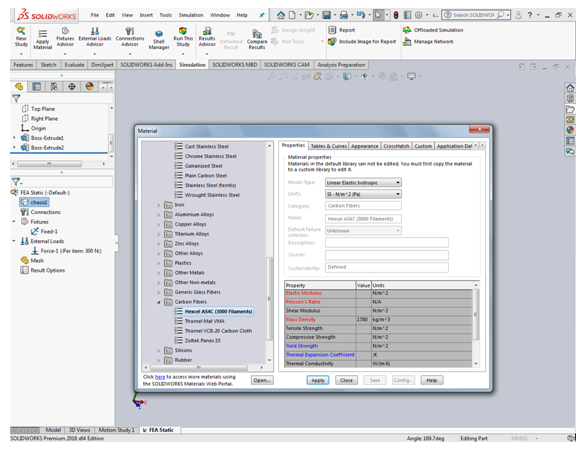Open the Home icon in the title bar
The image size is (585, 451).
[281, 15]
